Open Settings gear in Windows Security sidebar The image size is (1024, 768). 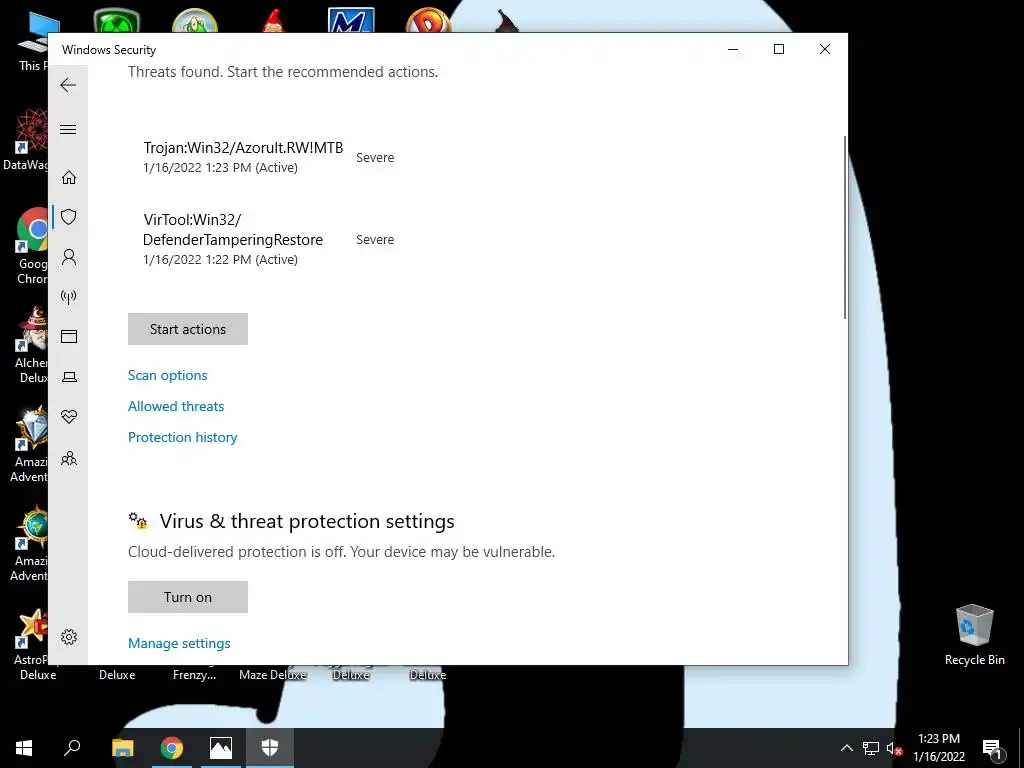click(69, 637)
